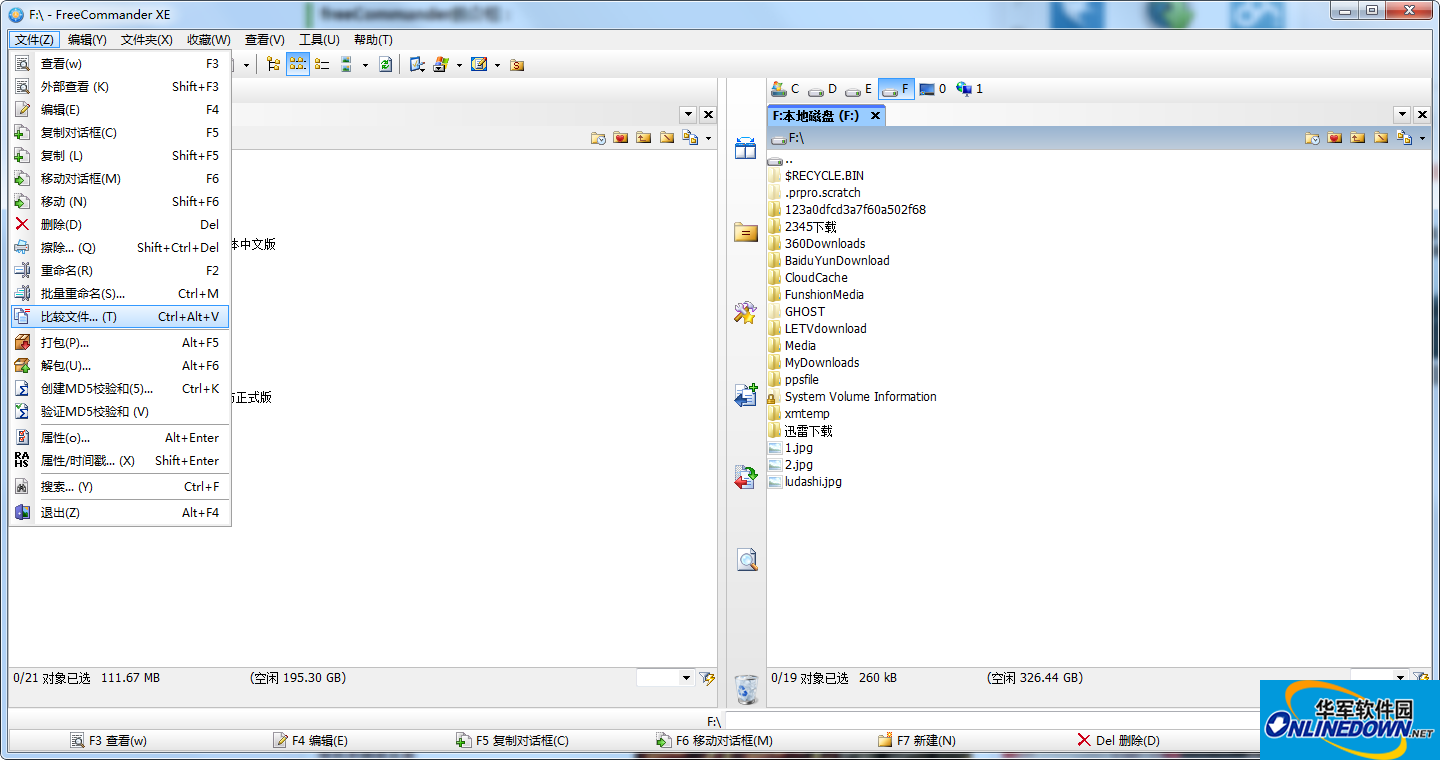
Task: Click the history folder icon in right panel
Action: (x=1312, y=138)
